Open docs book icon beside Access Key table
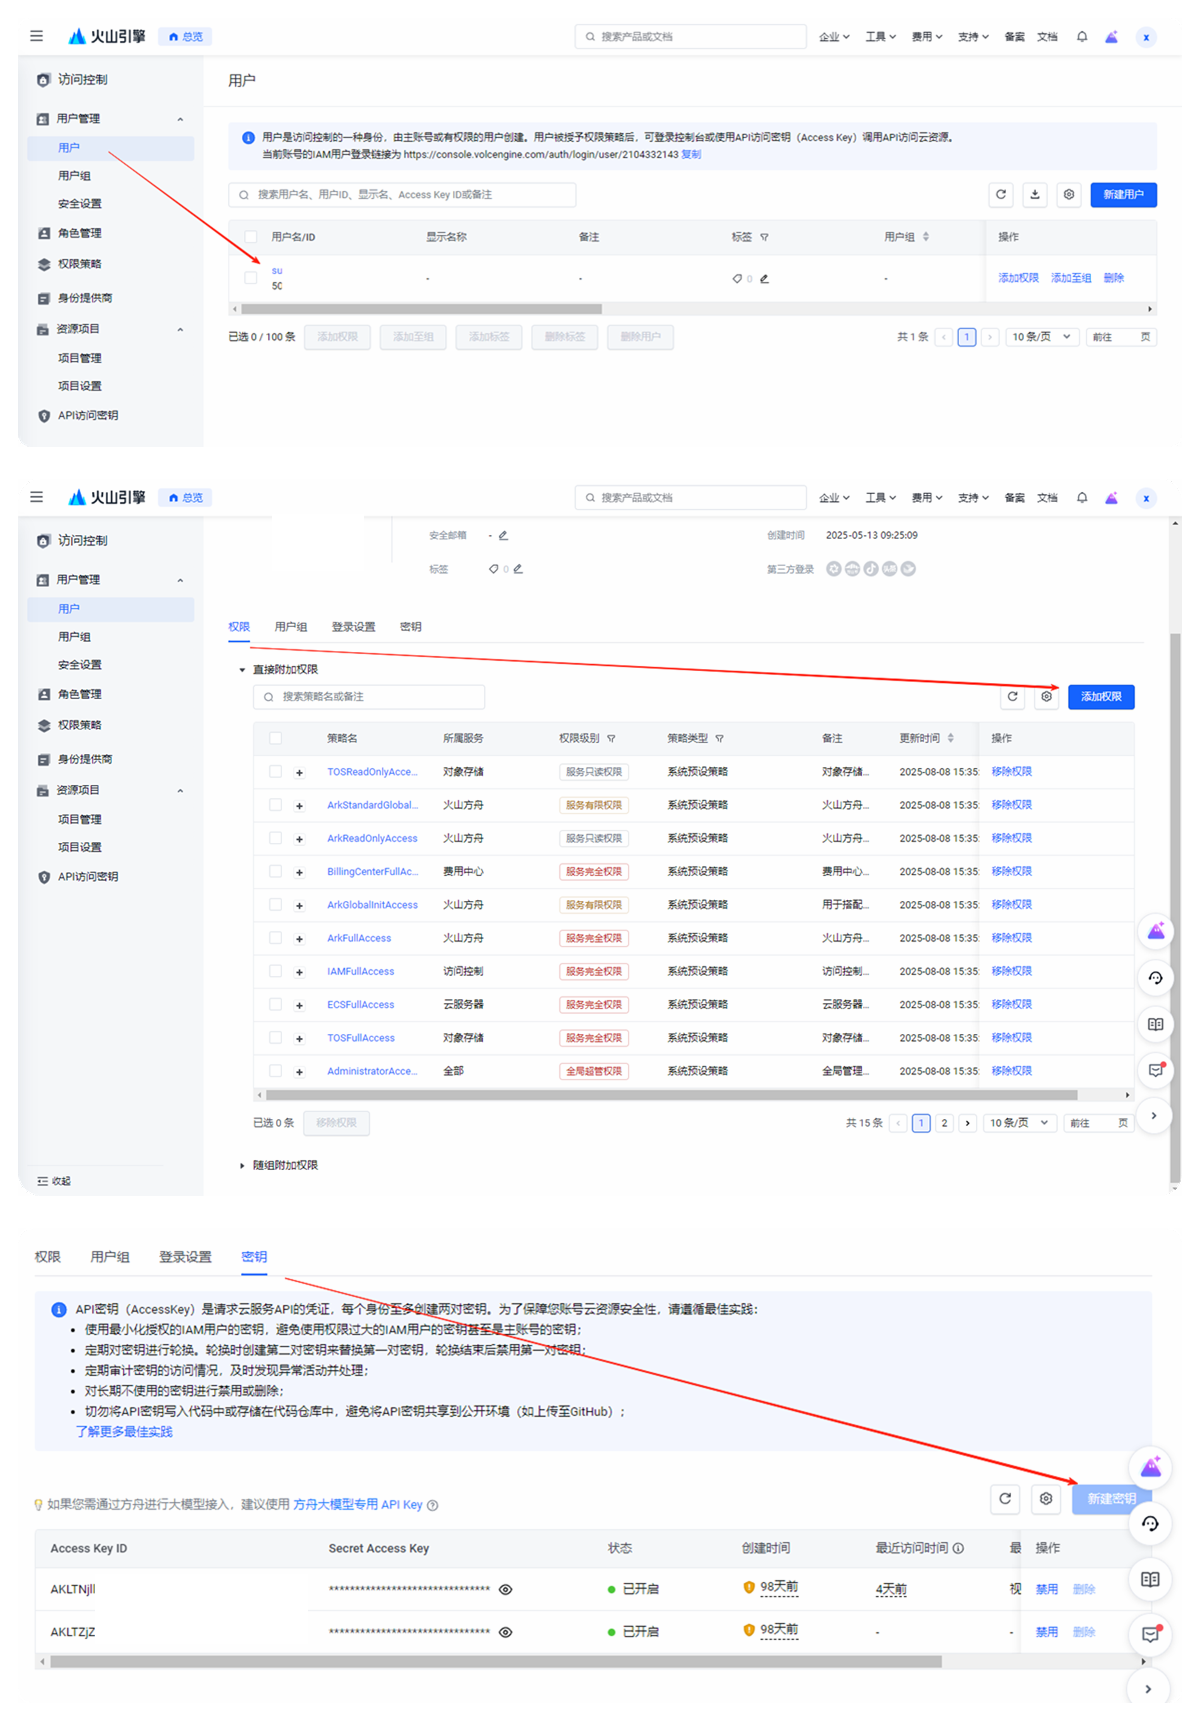This screenshot has width=1200, height=1720. (x=1150, y=1579)
